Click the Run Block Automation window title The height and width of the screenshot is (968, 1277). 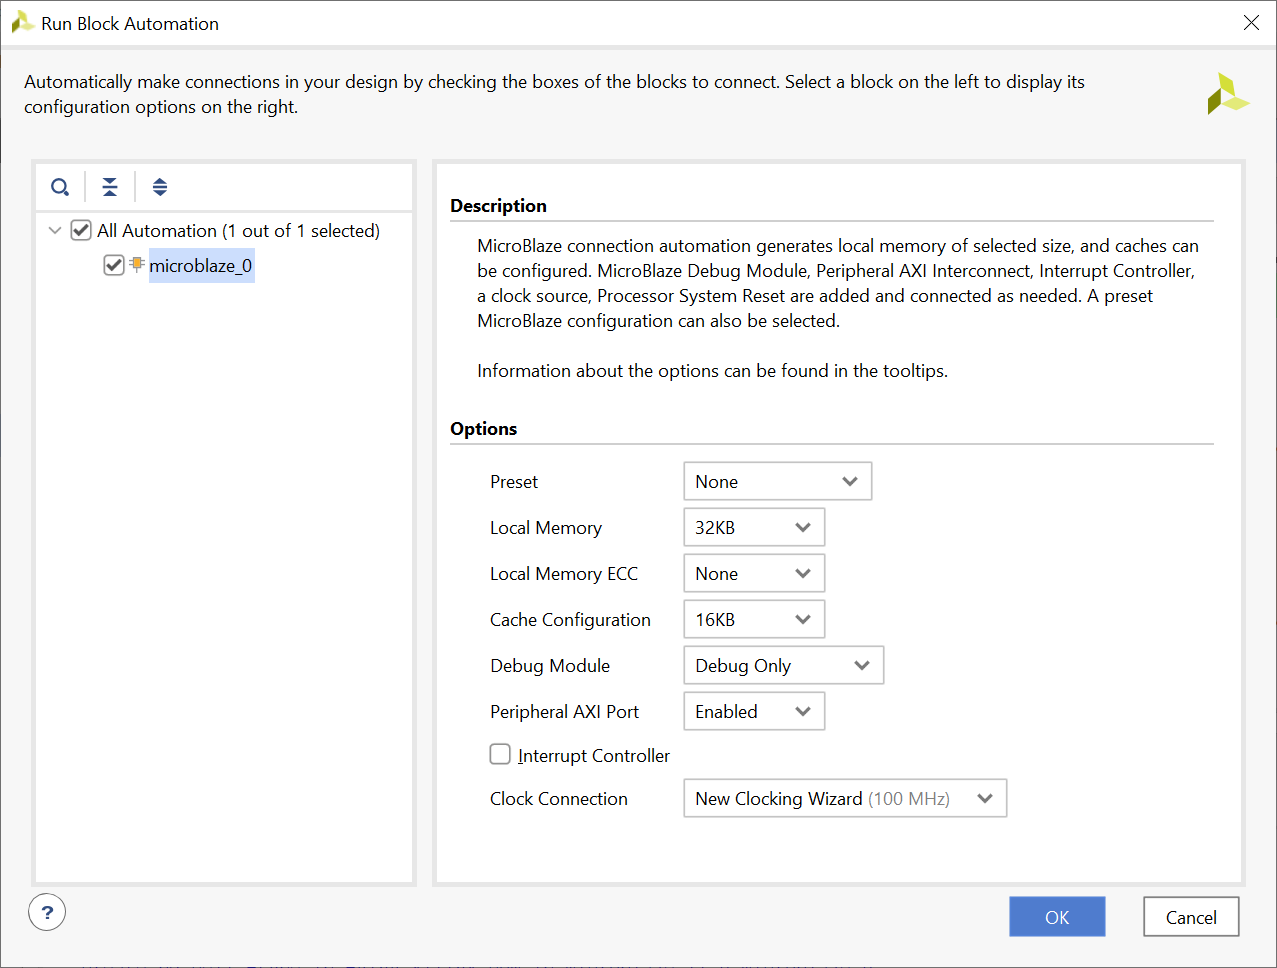pyautogui.click(x=130, y=24)
